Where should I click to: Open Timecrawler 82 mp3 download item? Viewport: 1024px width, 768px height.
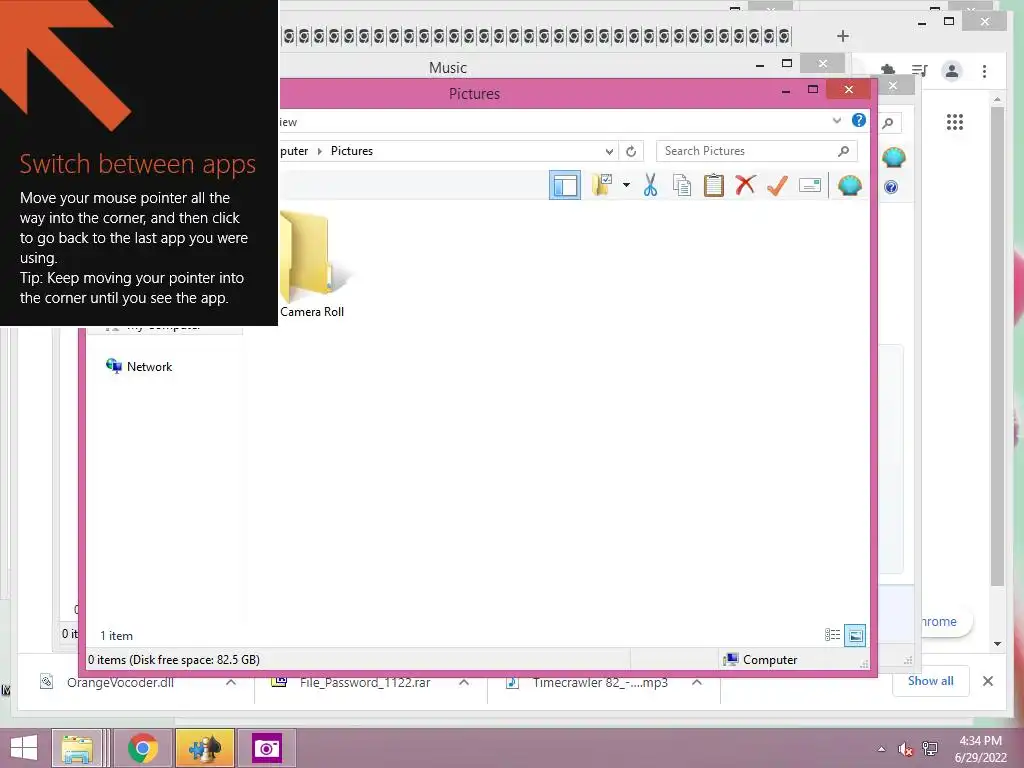(600, 682)
